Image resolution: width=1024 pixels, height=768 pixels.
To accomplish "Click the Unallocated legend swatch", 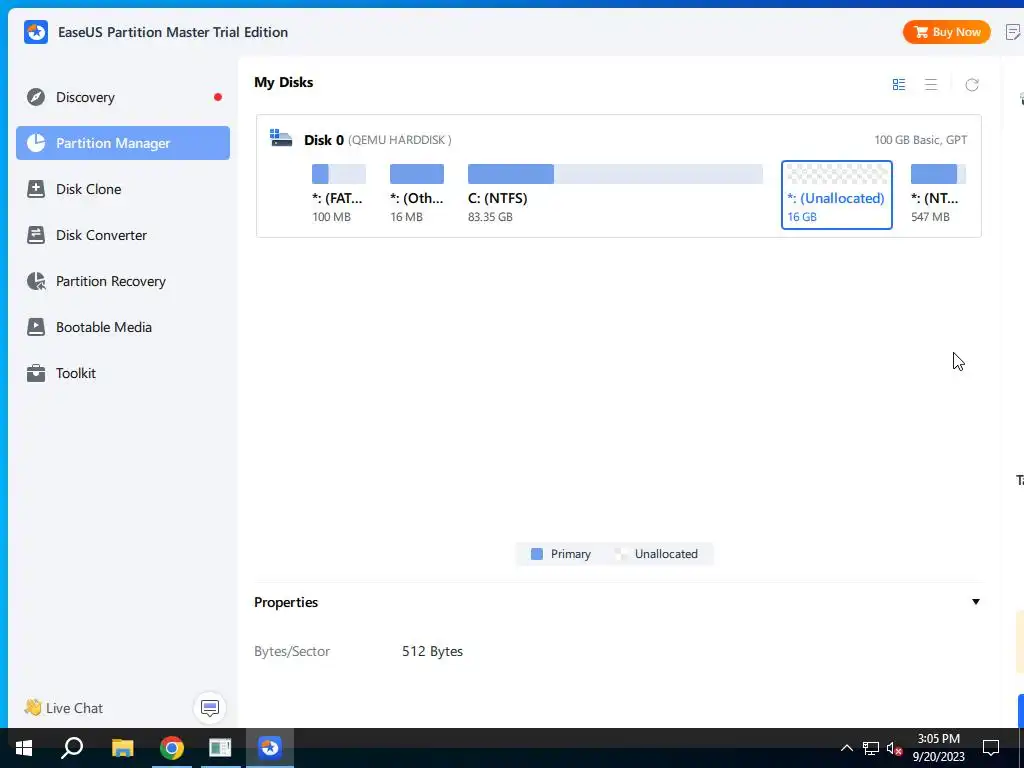I will click(x=621, y=554).
